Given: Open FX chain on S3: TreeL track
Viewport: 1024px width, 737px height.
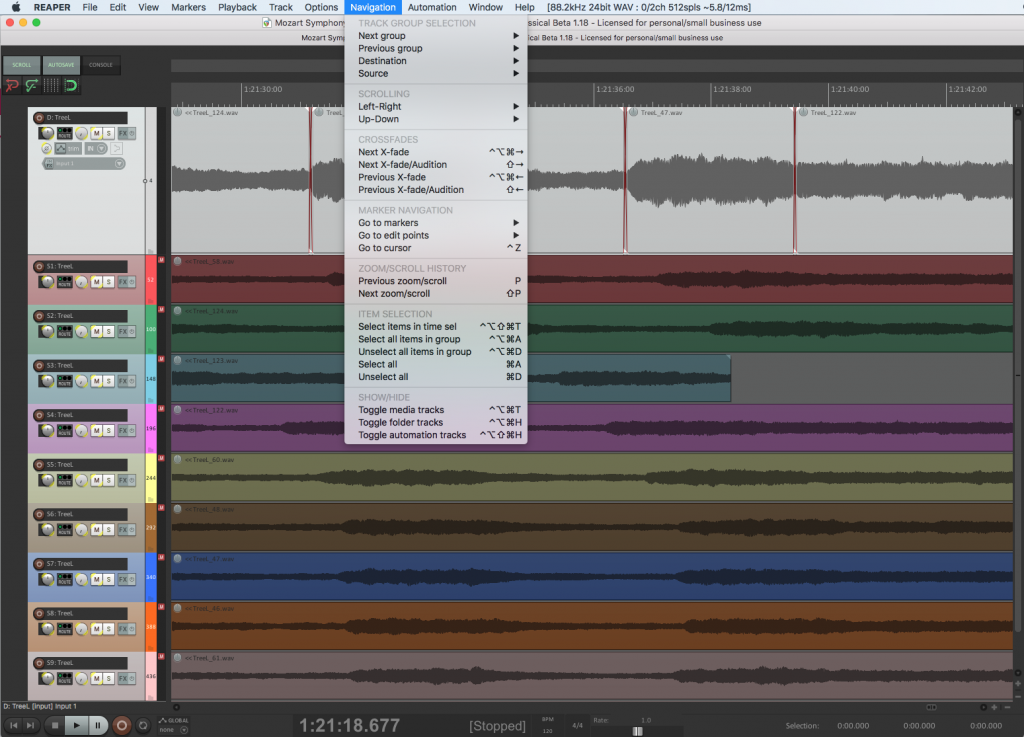Looking at the screenshot, I should [x=123, y=381].
